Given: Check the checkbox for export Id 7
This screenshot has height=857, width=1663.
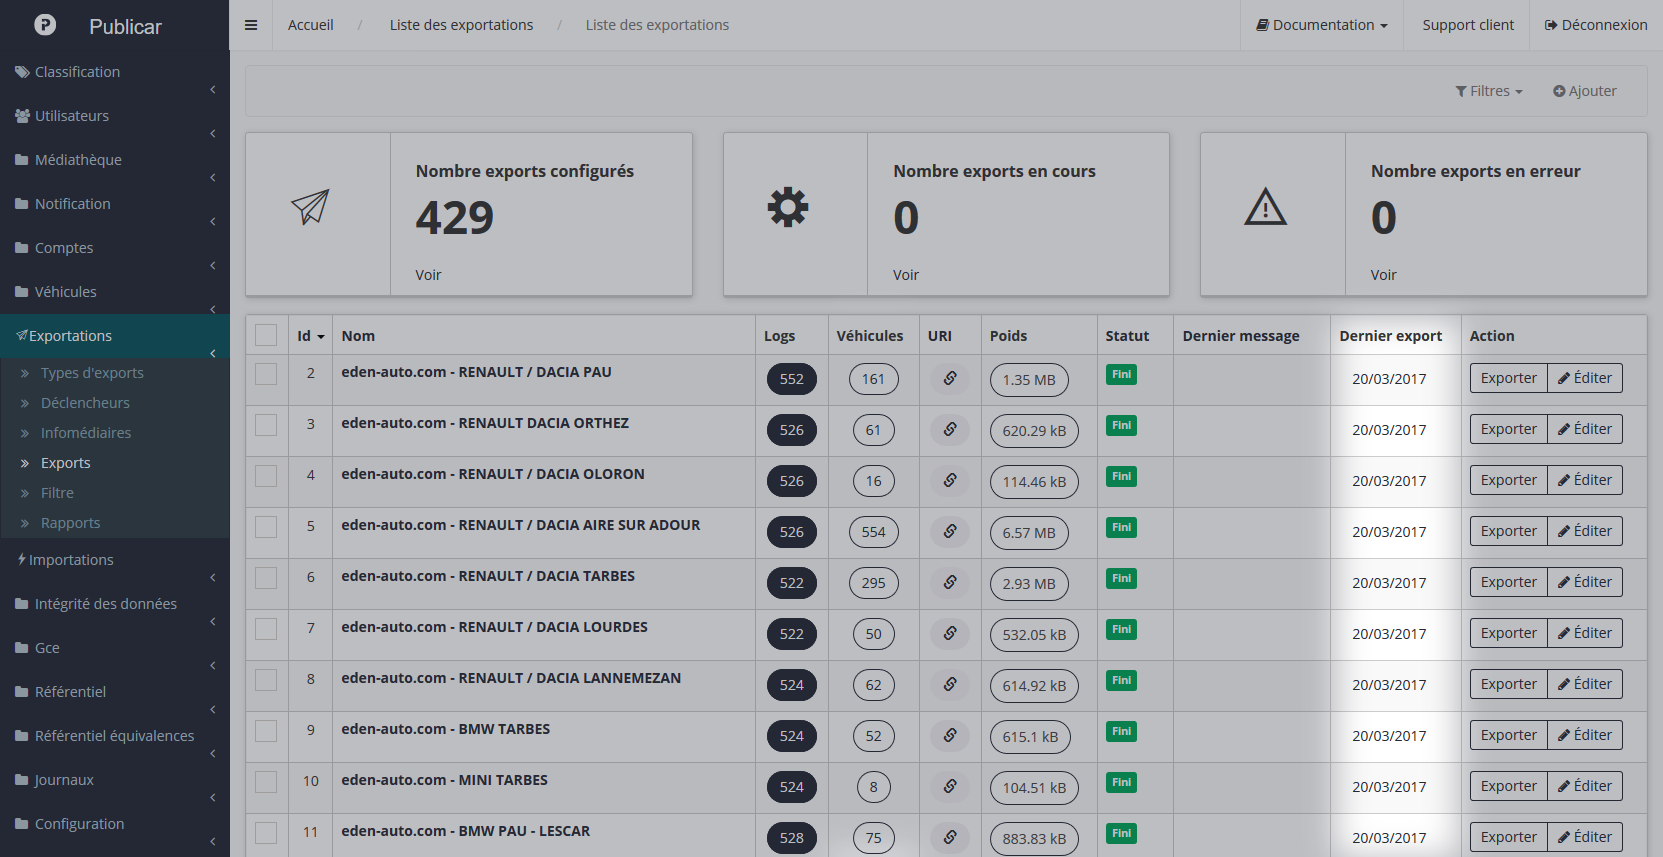Looking at the screenshot, I should coord(266,629).
